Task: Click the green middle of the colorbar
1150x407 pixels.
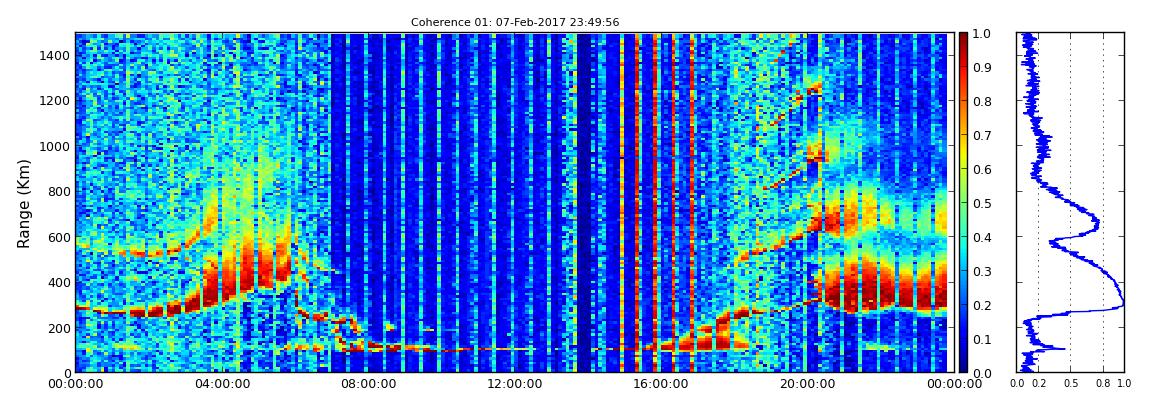Action: [x=964, y=203]
